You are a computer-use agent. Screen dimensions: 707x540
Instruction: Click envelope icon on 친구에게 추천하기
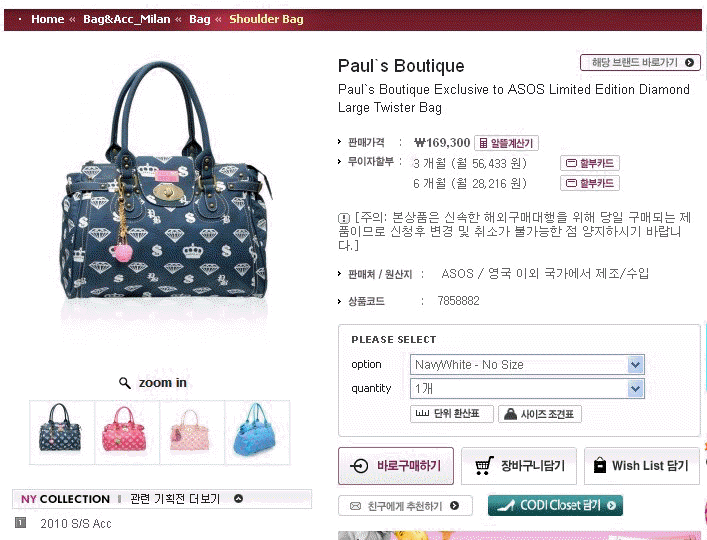(355, 506)
